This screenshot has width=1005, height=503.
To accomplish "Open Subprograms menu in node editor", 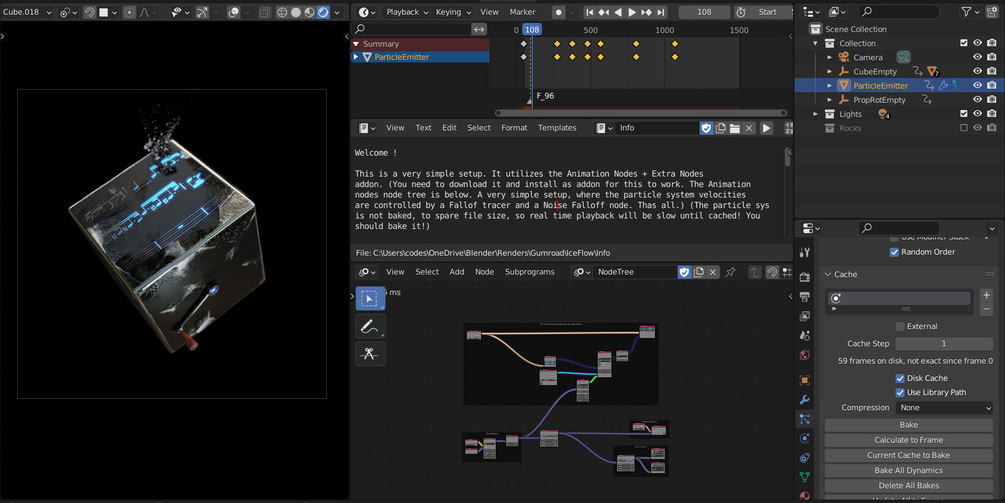I will pos(529,272).
